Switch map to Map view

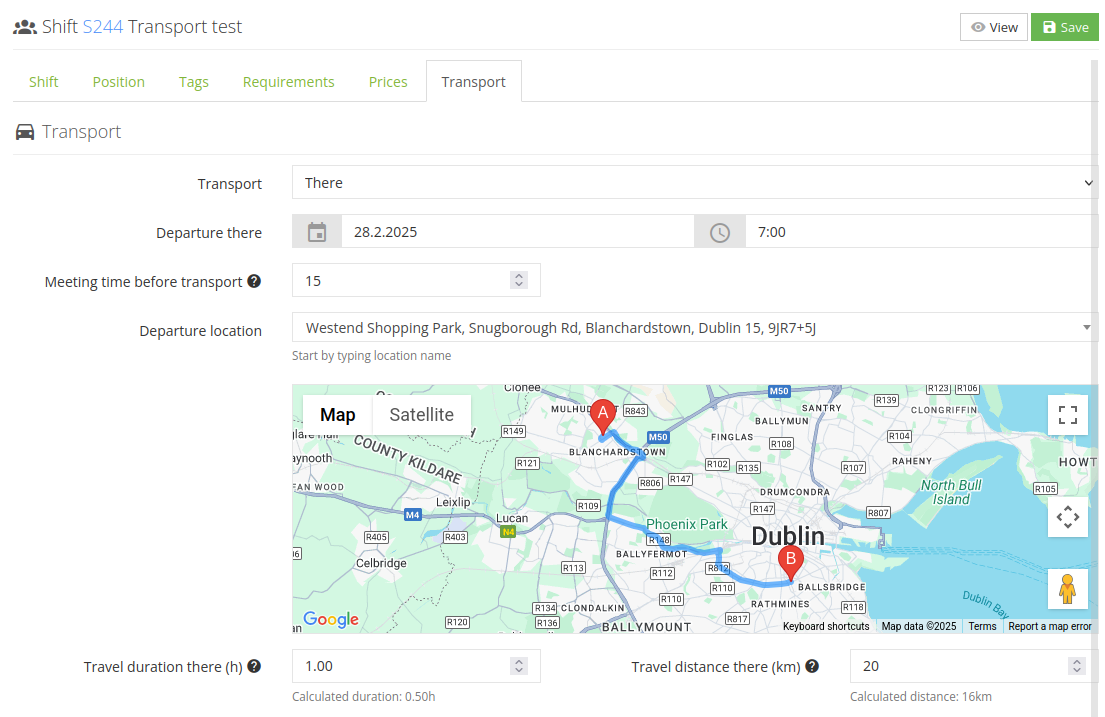click(338, 415)
